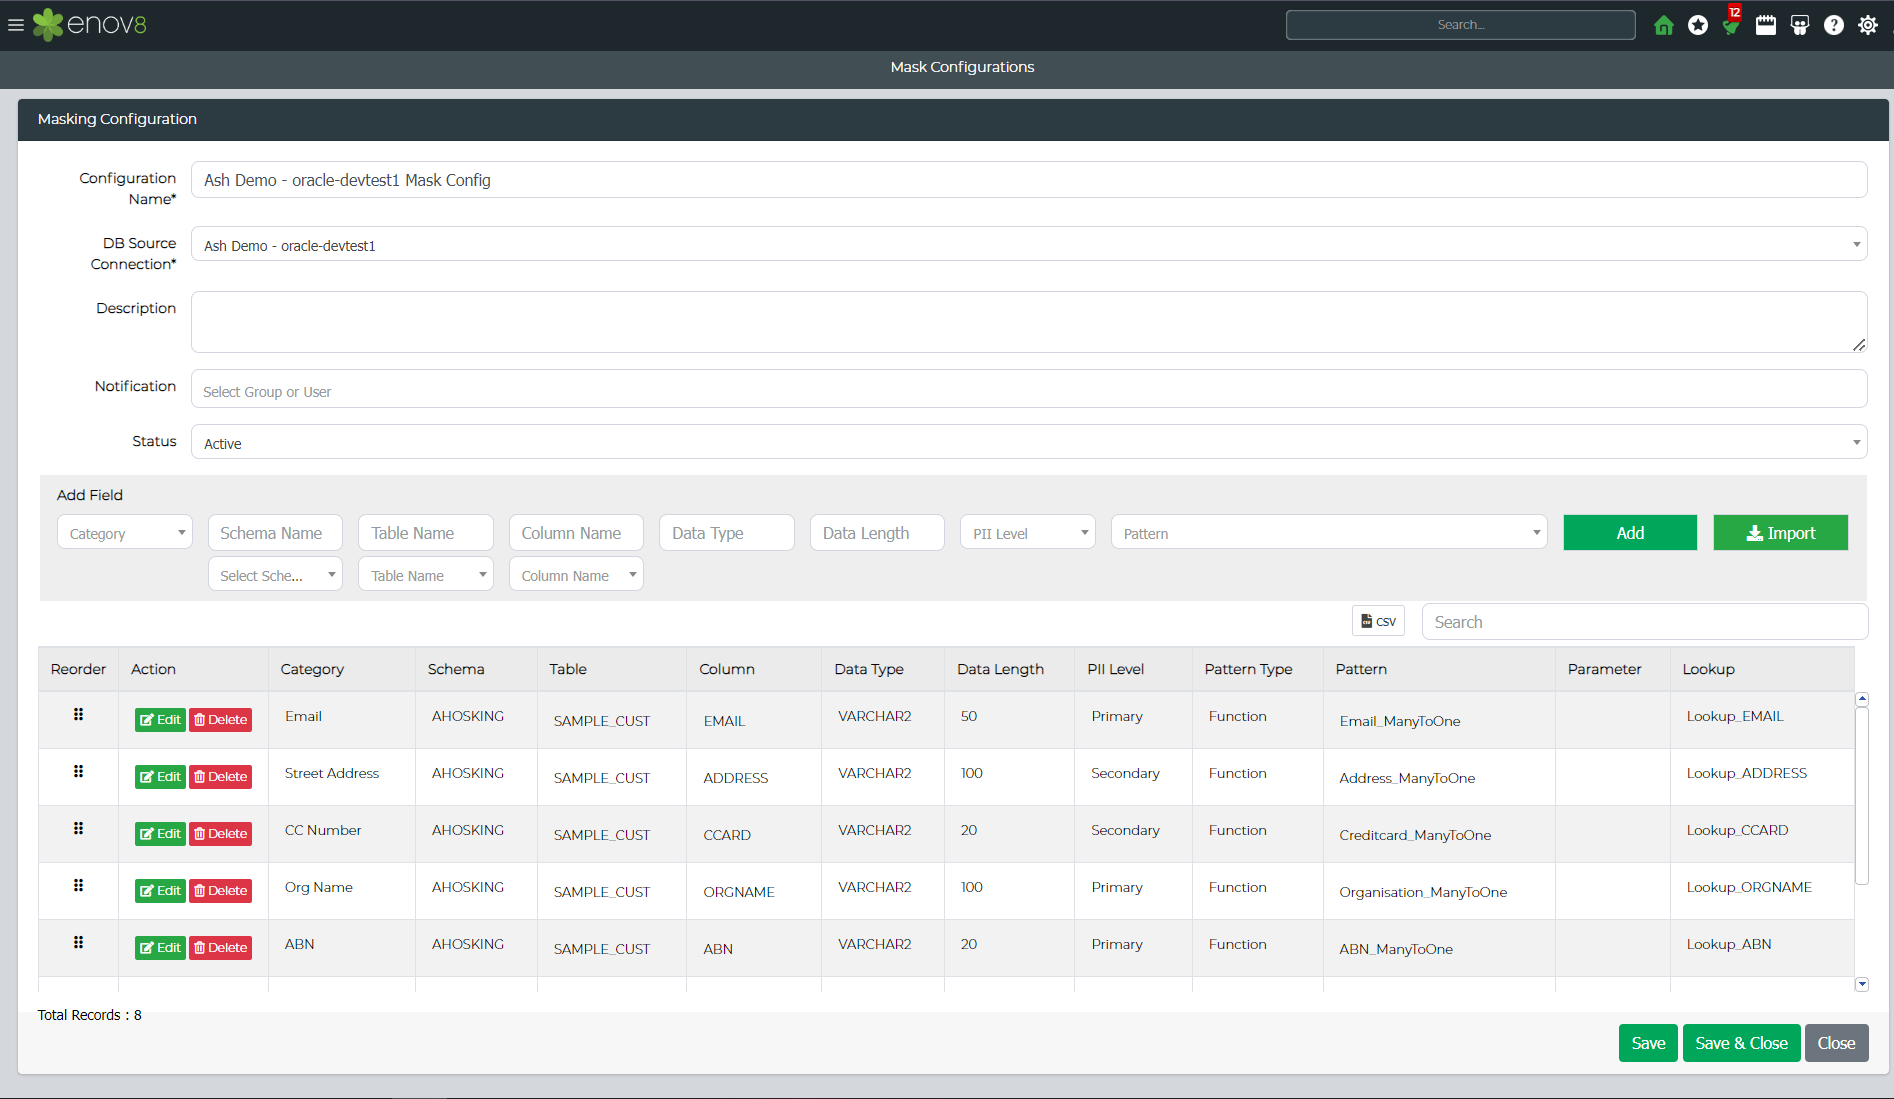Focus the Description text area

(1029, 322)
